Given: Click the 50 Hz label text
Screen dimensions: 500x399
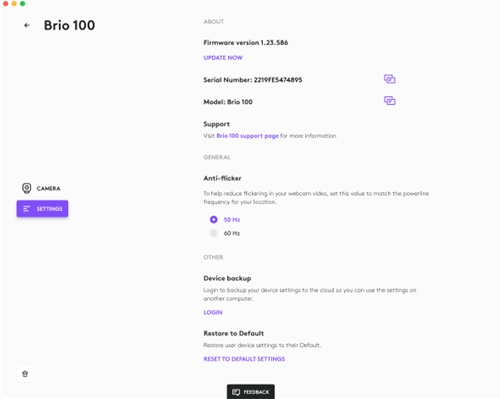Looking at the screenshot, I should (232, 220).
